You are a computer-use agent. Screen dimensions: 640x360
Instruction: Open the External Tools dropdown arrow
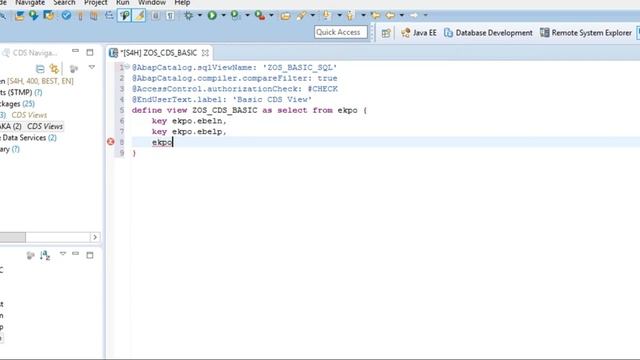click(x=271, y=16)
